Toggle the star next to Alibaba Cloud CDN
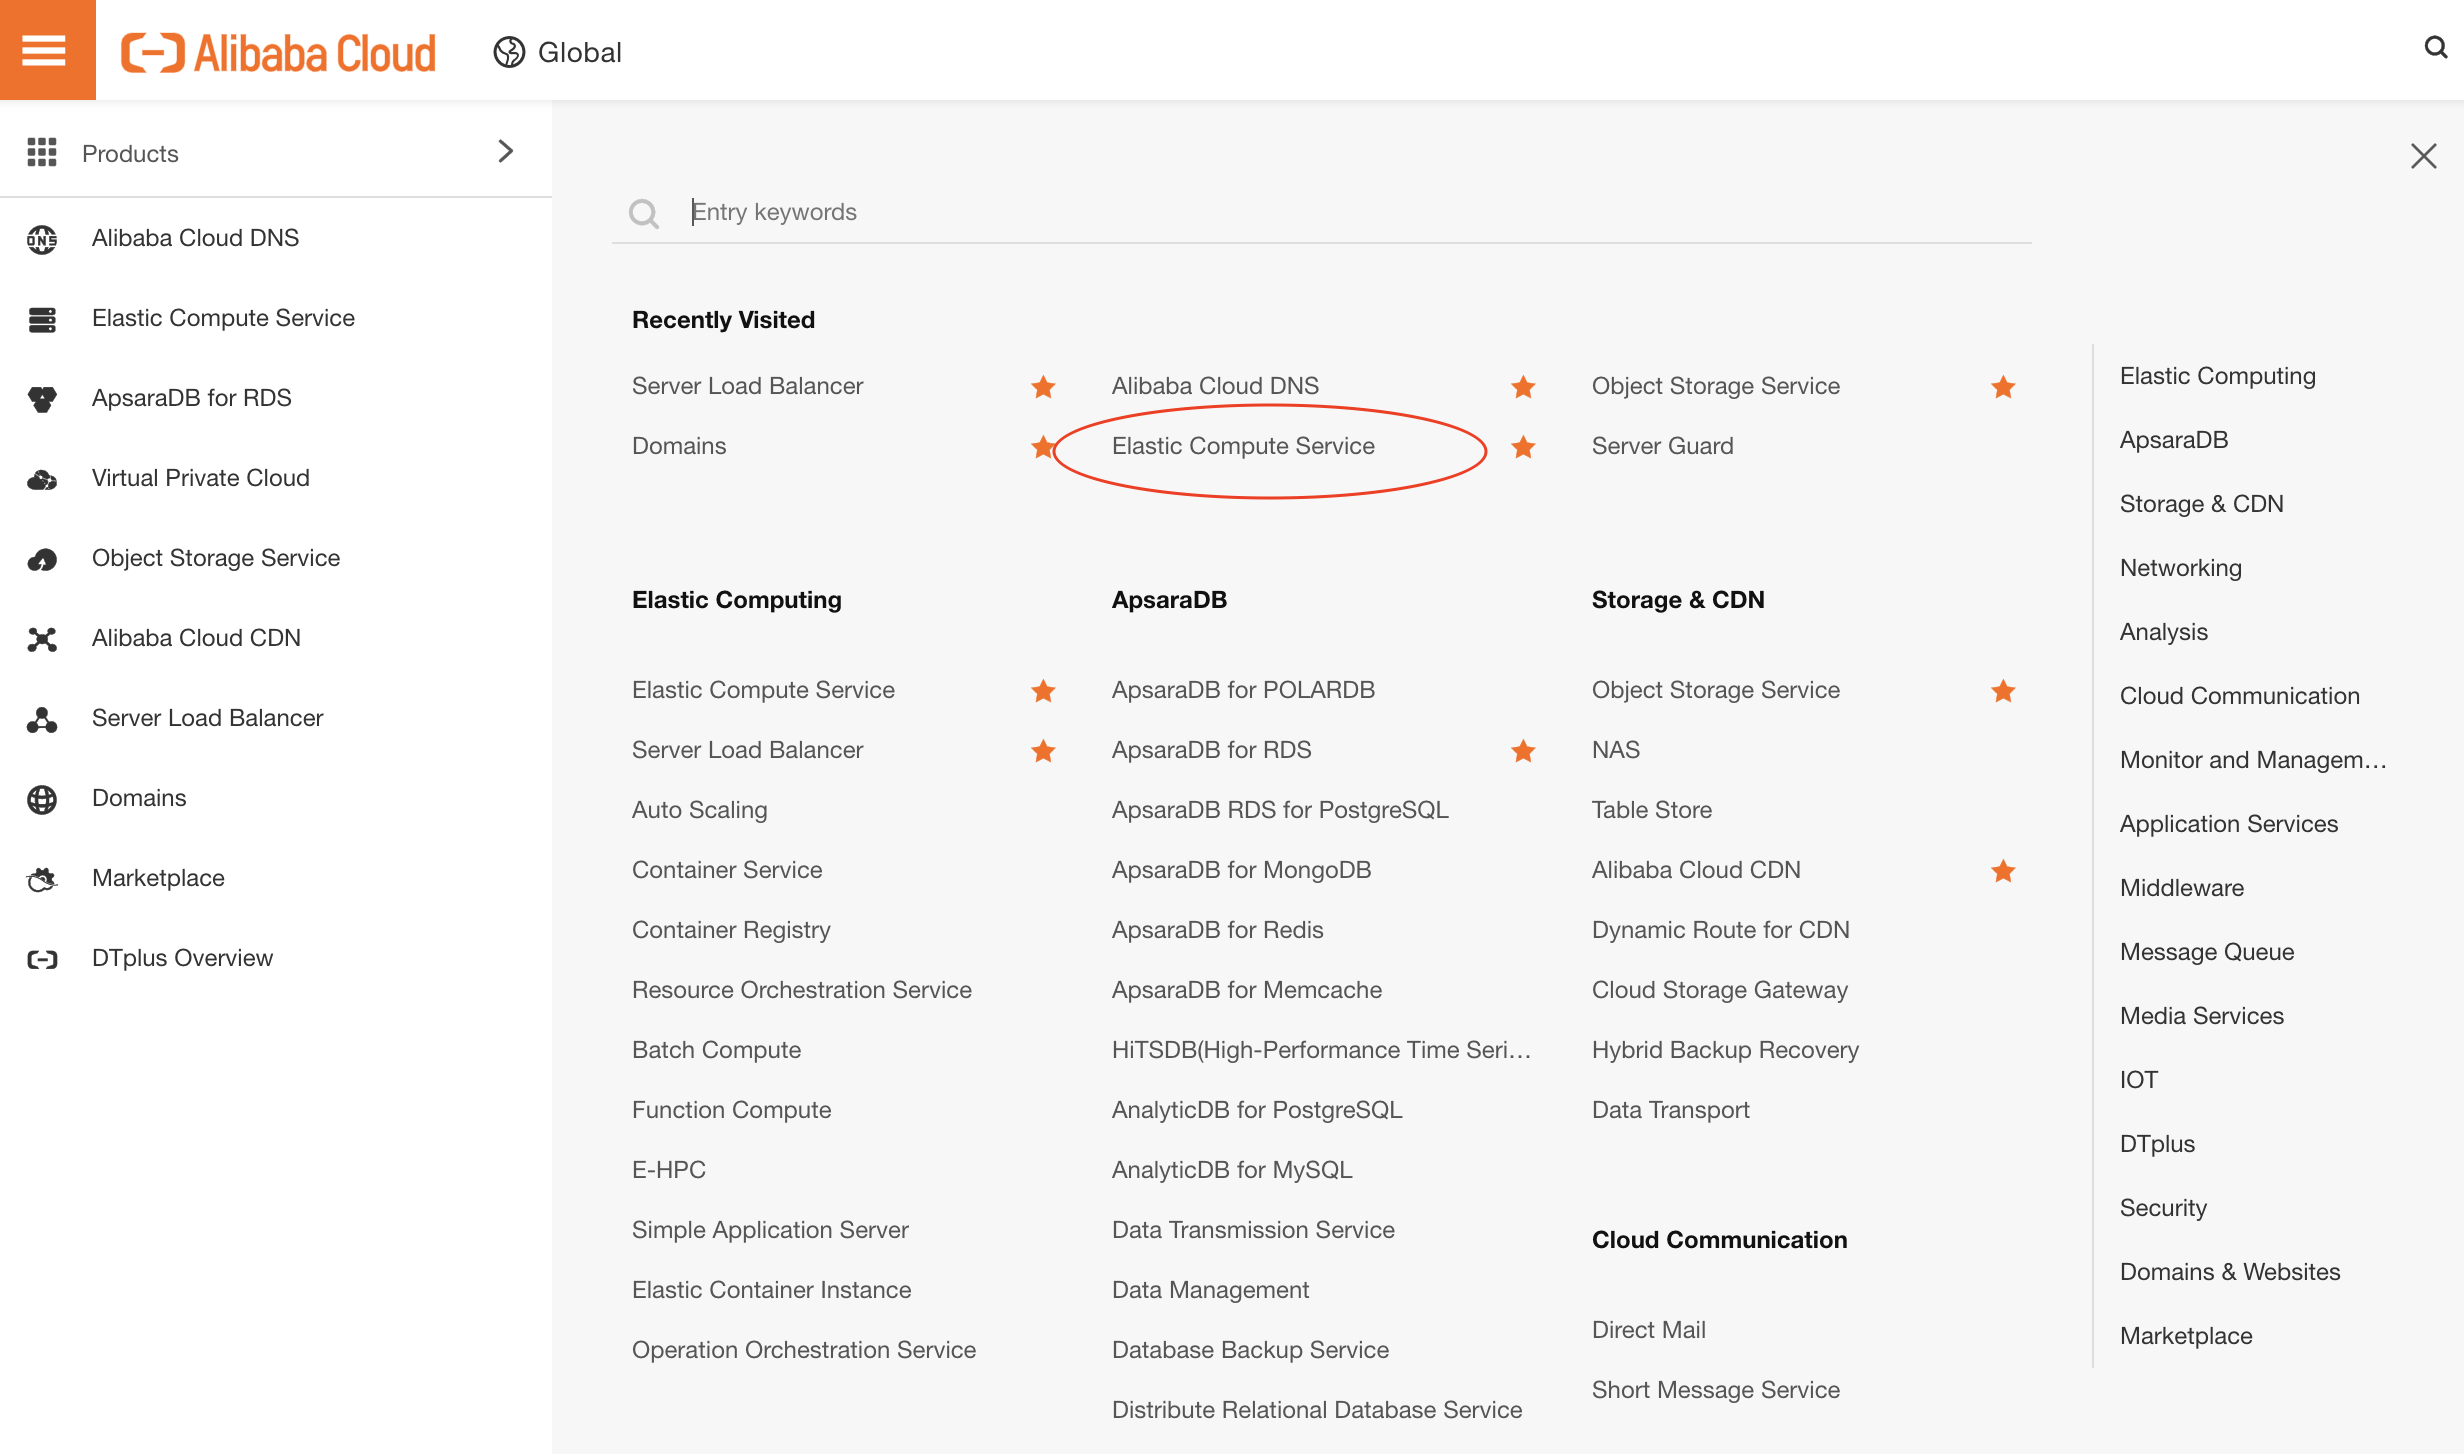 tap(2003, 870)
